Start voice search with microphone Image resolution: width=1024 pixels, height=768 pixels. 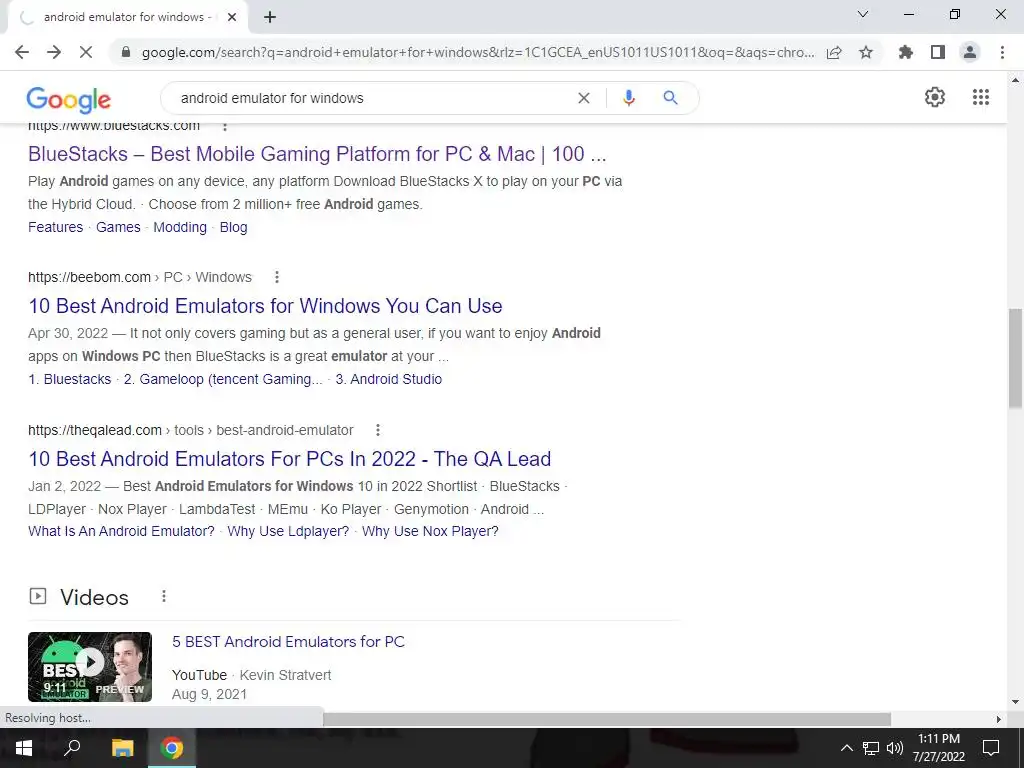629,98
